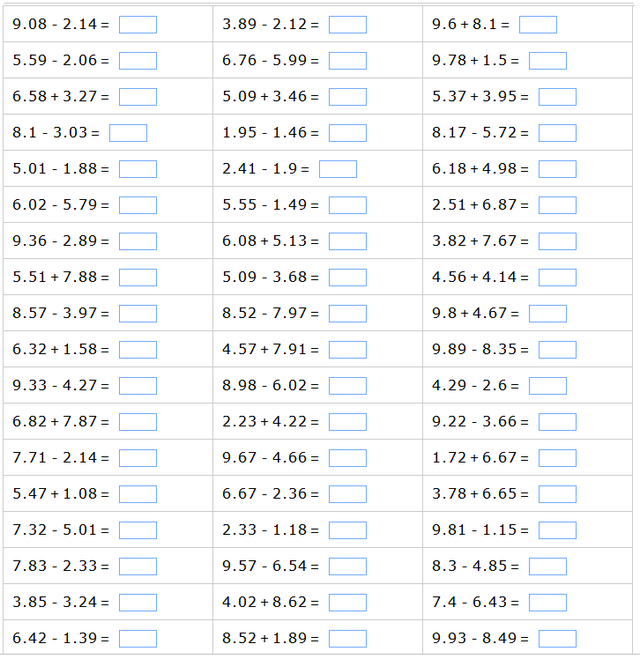Focus the box beside 2.23 + 4.22

click(x=348, y=422)
